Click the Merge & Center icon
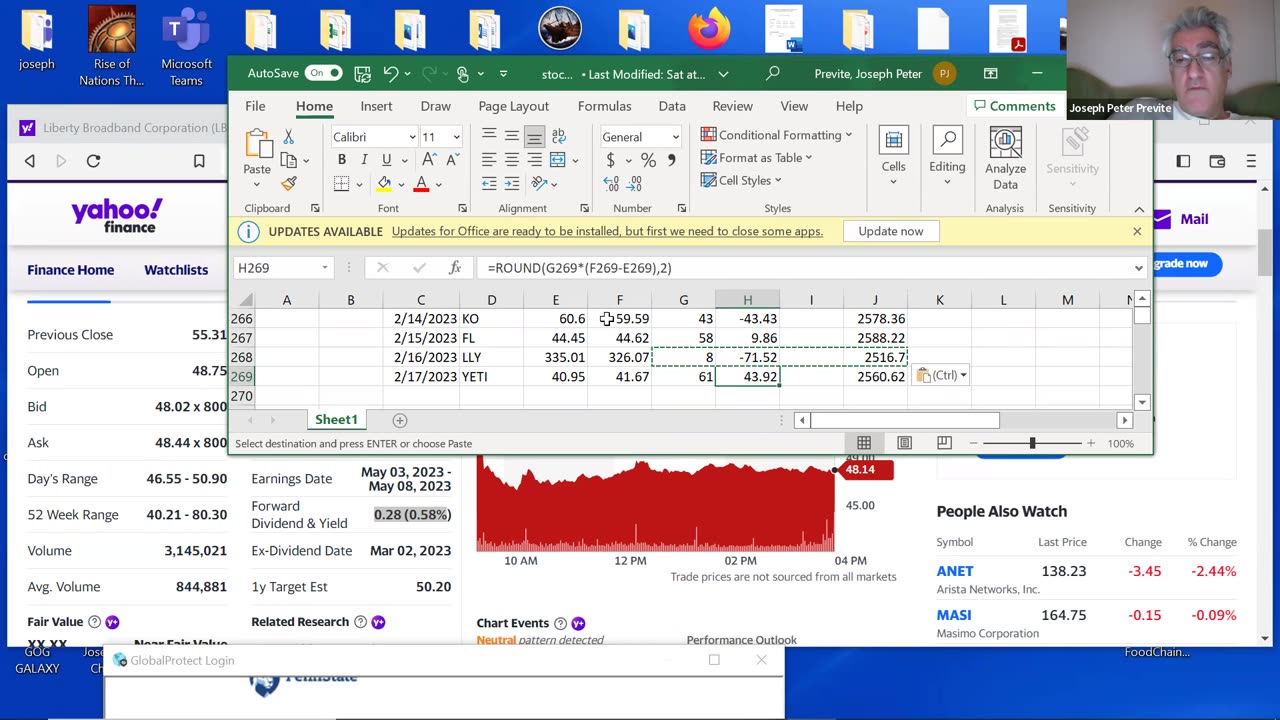 pos(557,160)
